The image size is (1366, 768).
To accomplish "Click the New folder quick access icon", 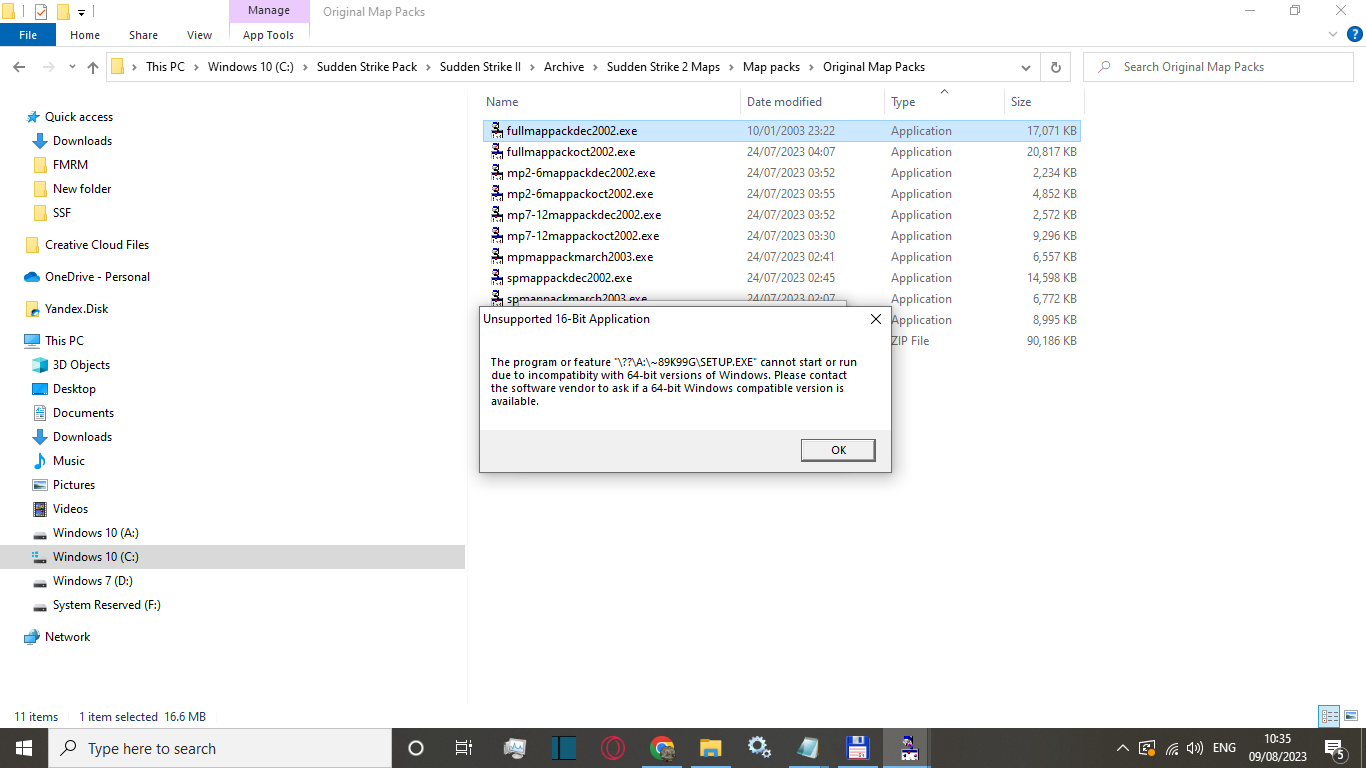I will click(63, 12).
